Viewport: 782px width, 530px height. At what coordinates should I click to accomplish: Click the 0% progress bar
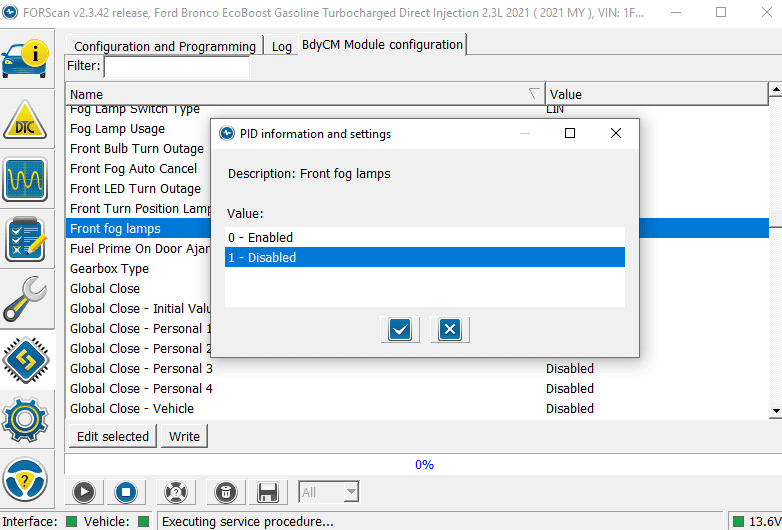pyautogui.click(x=424, y=464)
